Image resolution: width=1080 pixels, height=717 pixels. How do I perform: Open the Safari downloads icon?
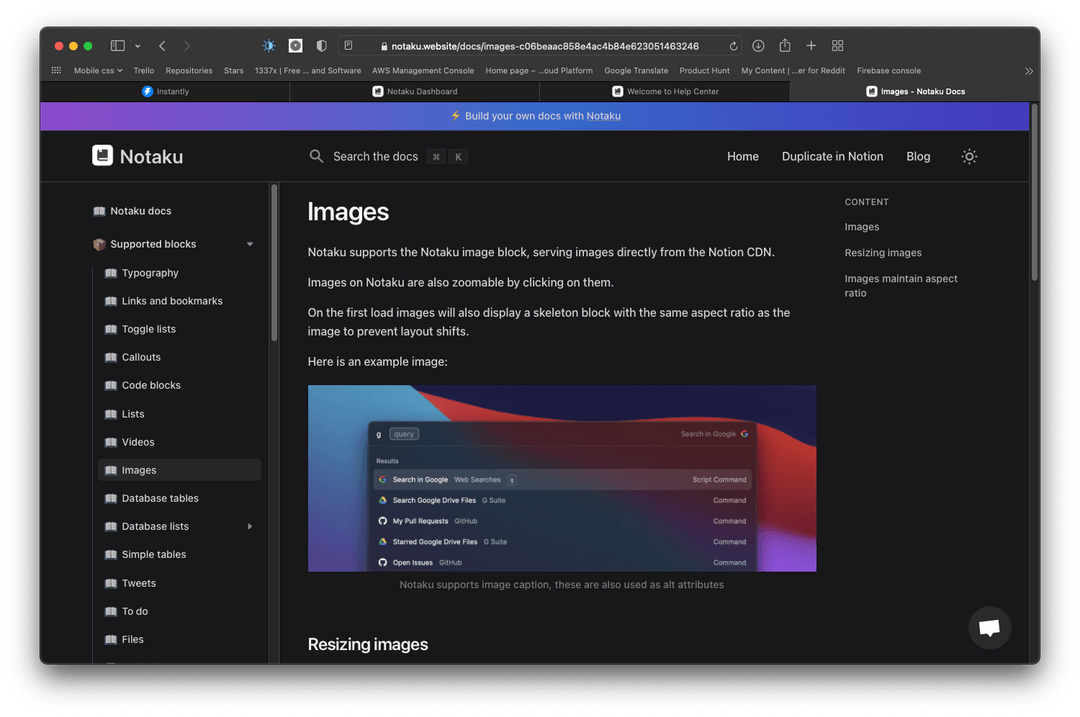(758, 46)
